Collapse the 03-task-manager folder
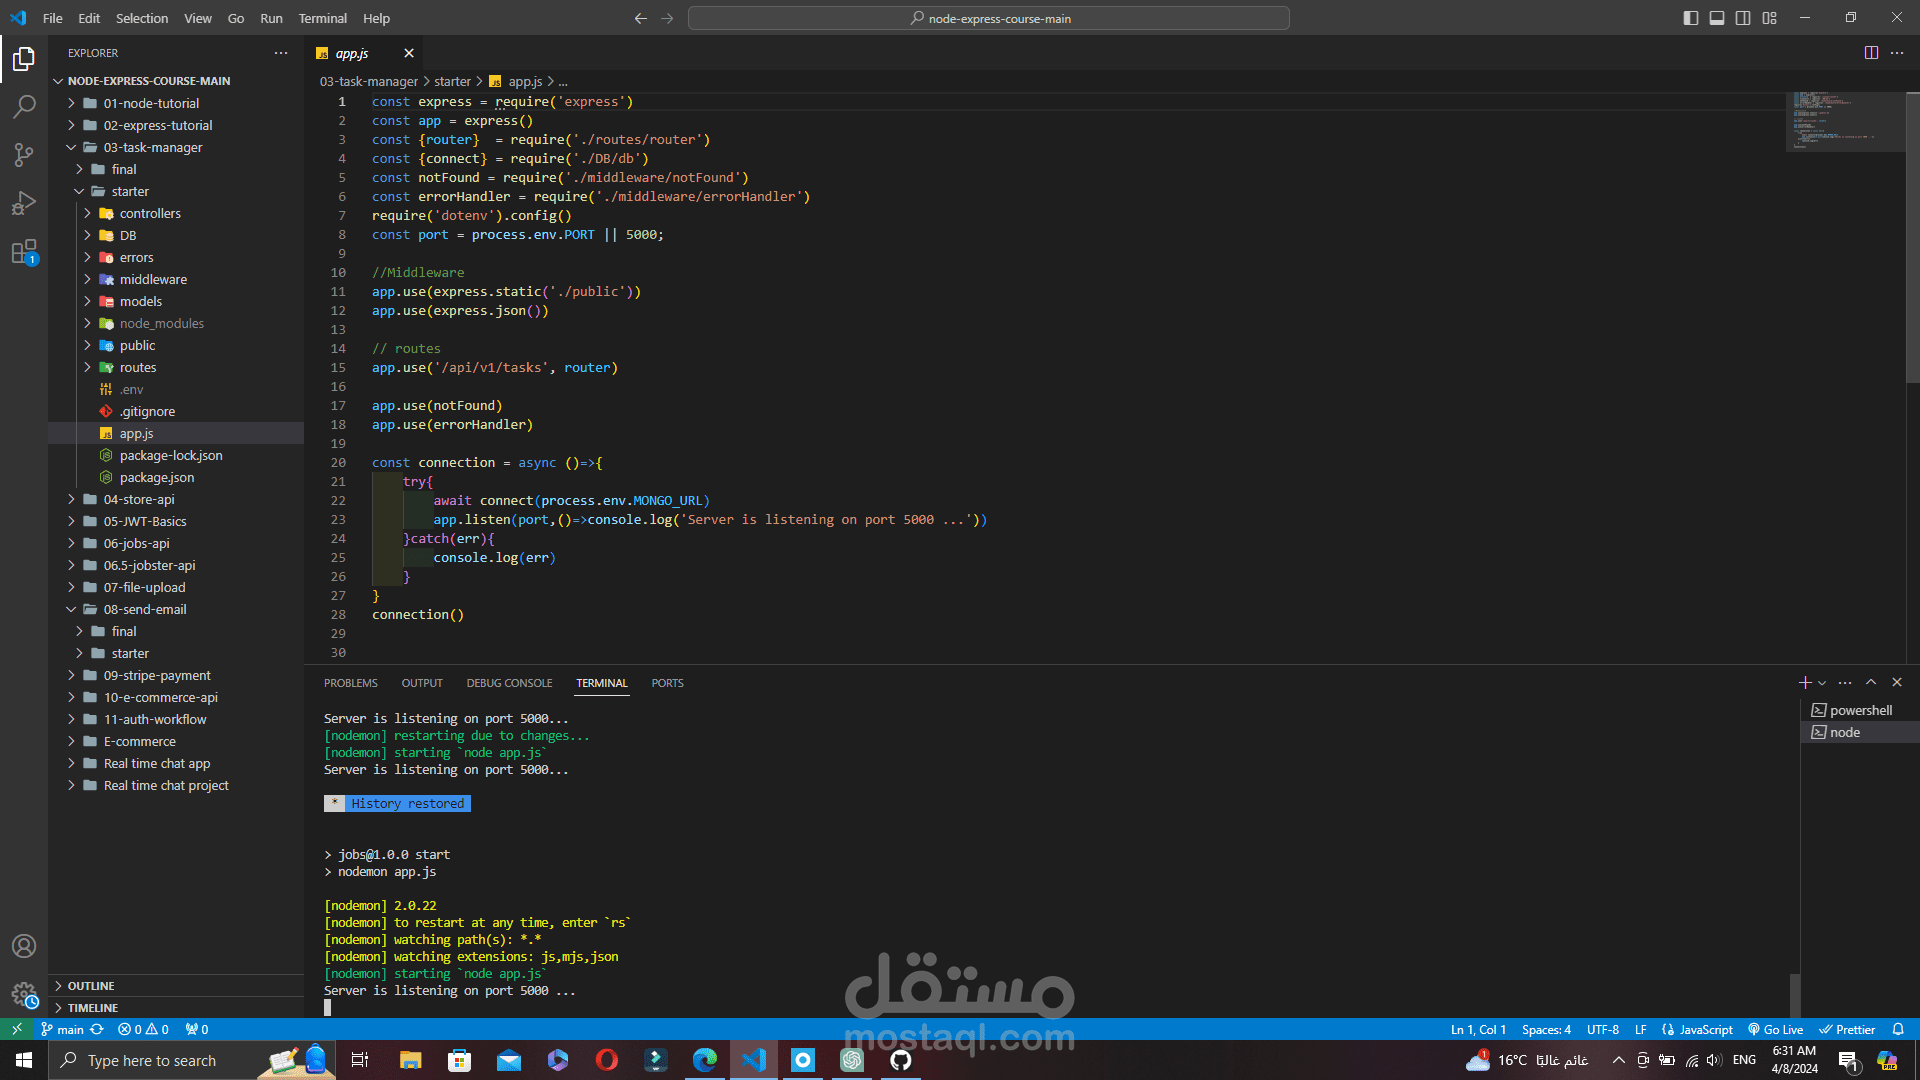This screenshot has height=1080, width=1920. [152, 147]
